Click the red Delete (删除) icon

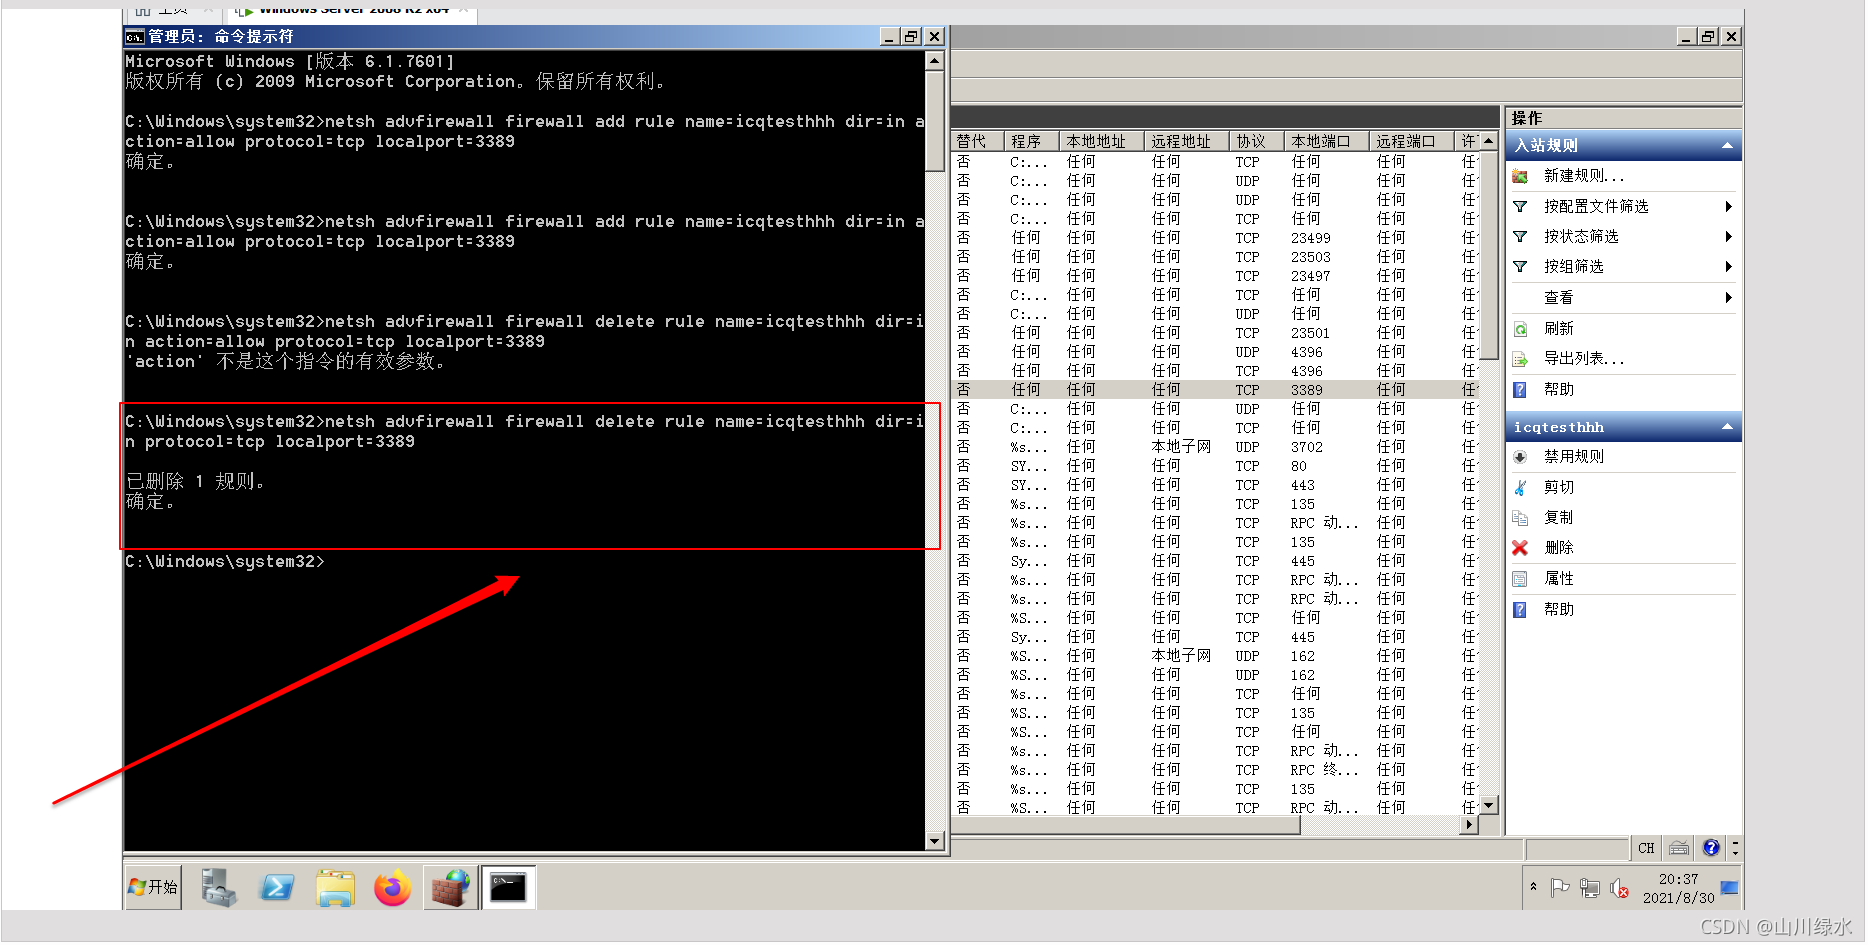tap(1521, 548)
